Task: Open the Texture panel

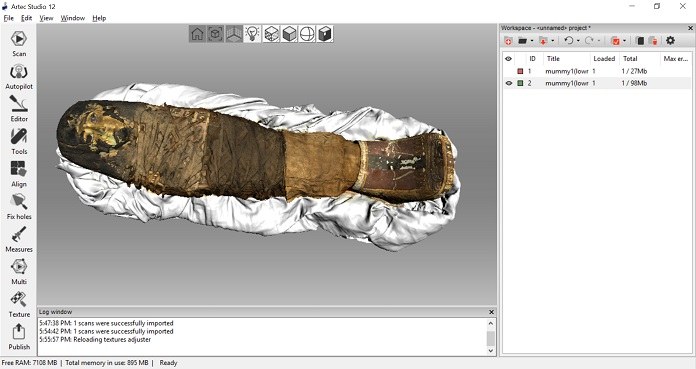Action: pos(19,304)
